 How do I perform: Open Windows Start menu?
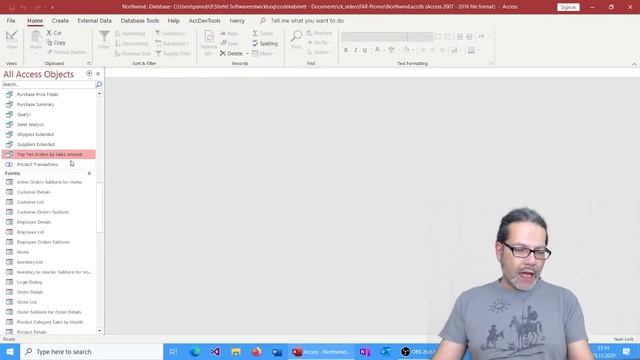click(x=10, y=352)
